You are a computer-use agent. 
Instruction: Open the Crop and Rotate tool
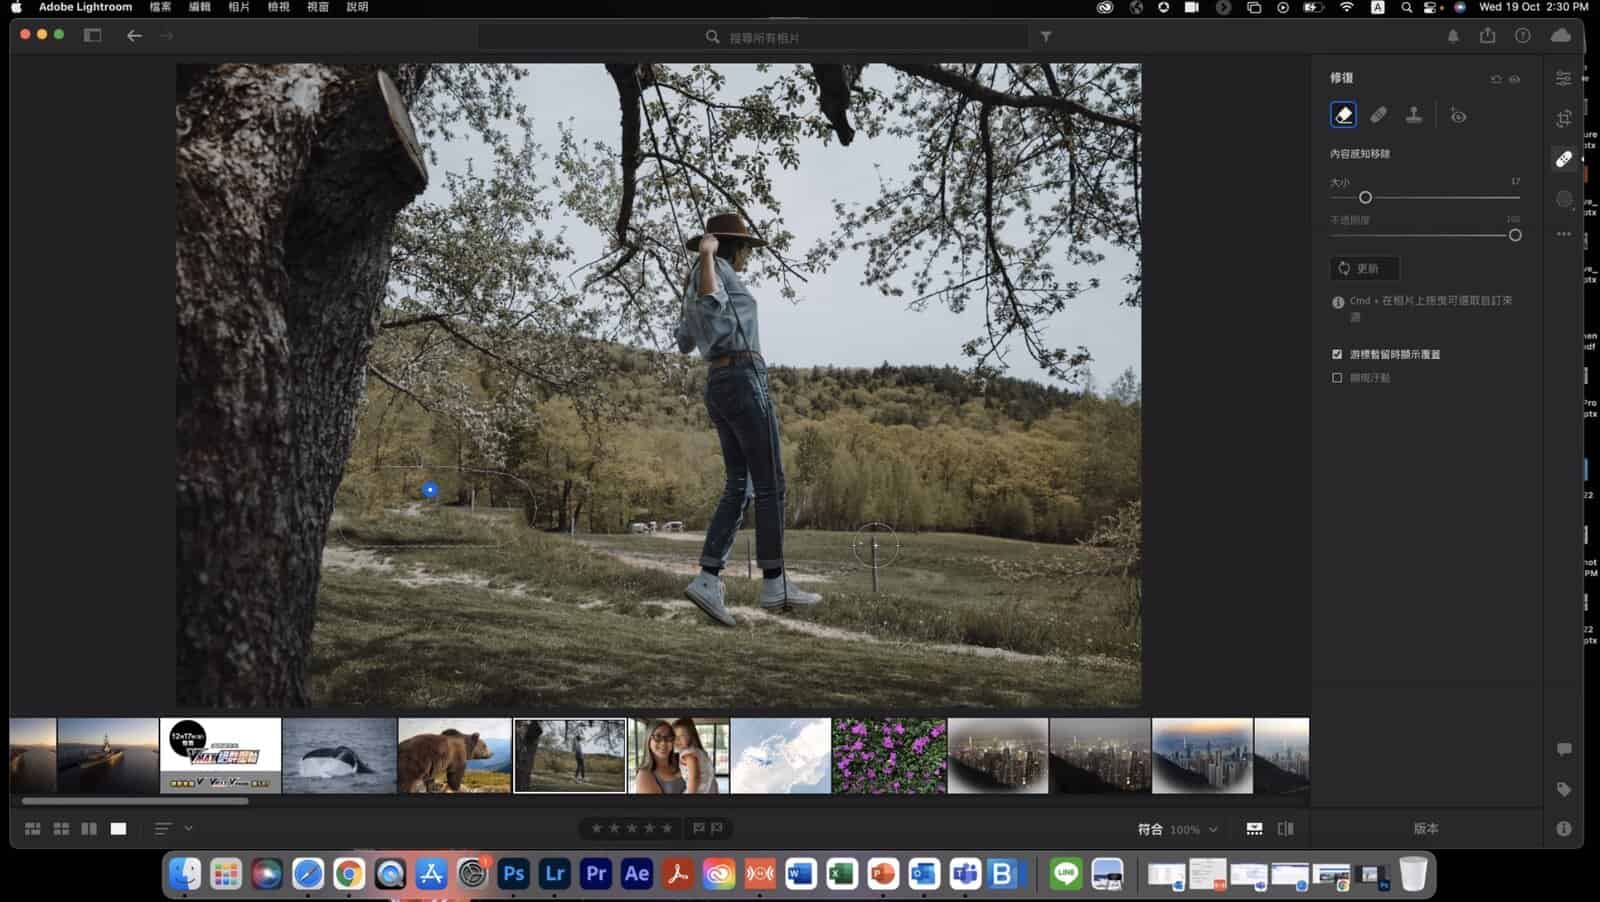tap(1564, 119)
